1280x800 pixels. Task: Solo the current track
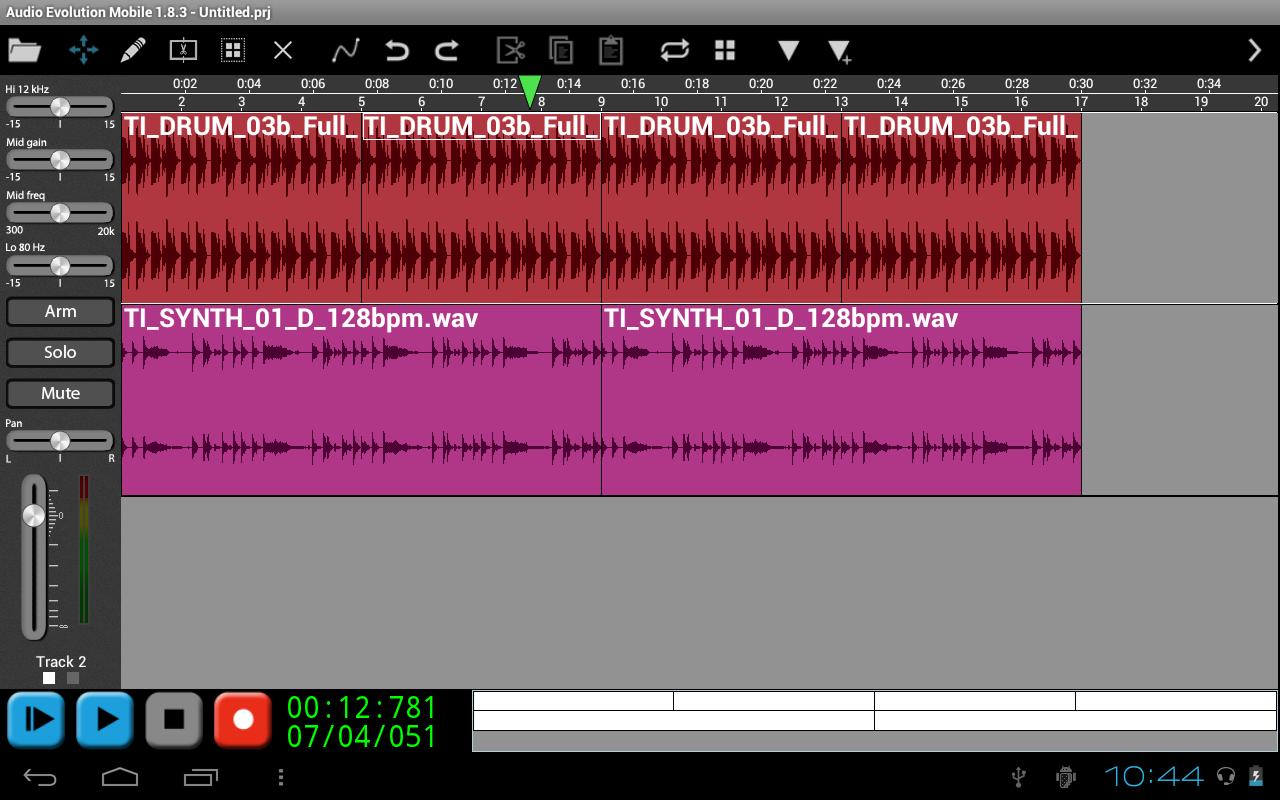pyautogui.click(x=60, y=352)
